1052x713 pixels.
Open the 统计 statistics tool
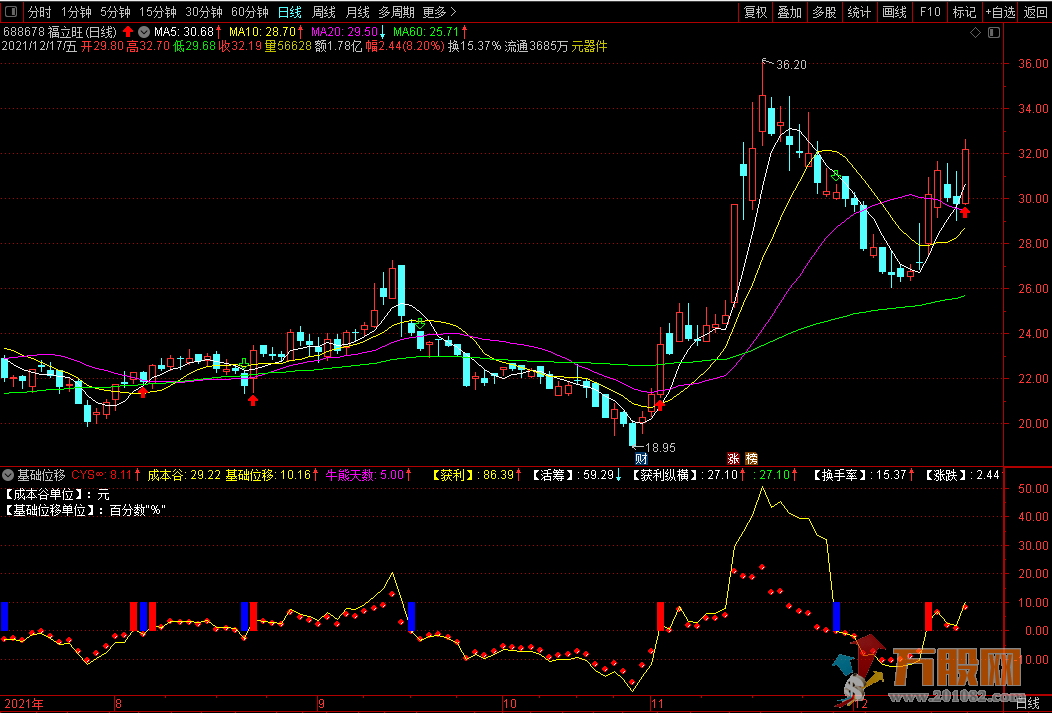(x=859, y=12)
